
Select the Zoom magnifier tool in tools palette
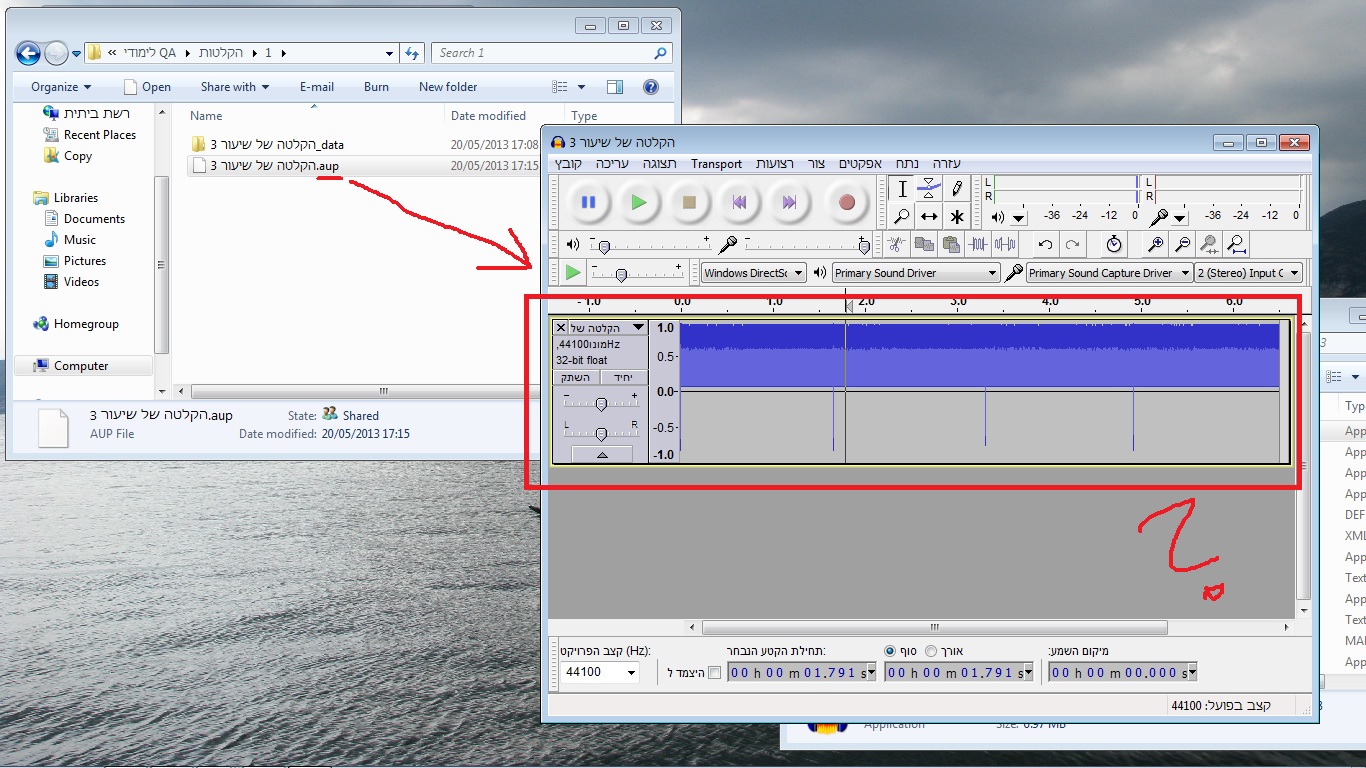pos(902,216)
